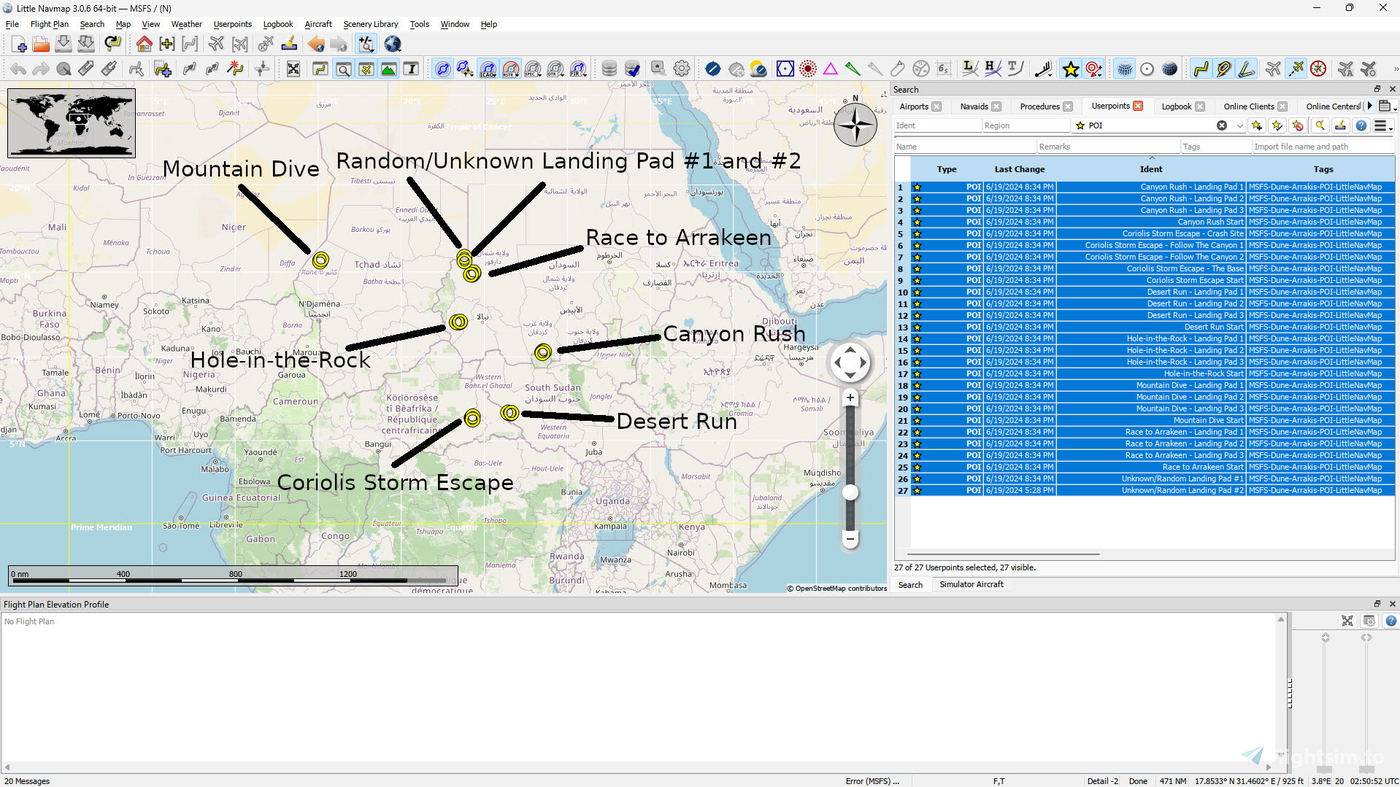Toggle hillshading with the green mountain icon
This screenshot has width=1400, height=787.
(x=391, y=68)
